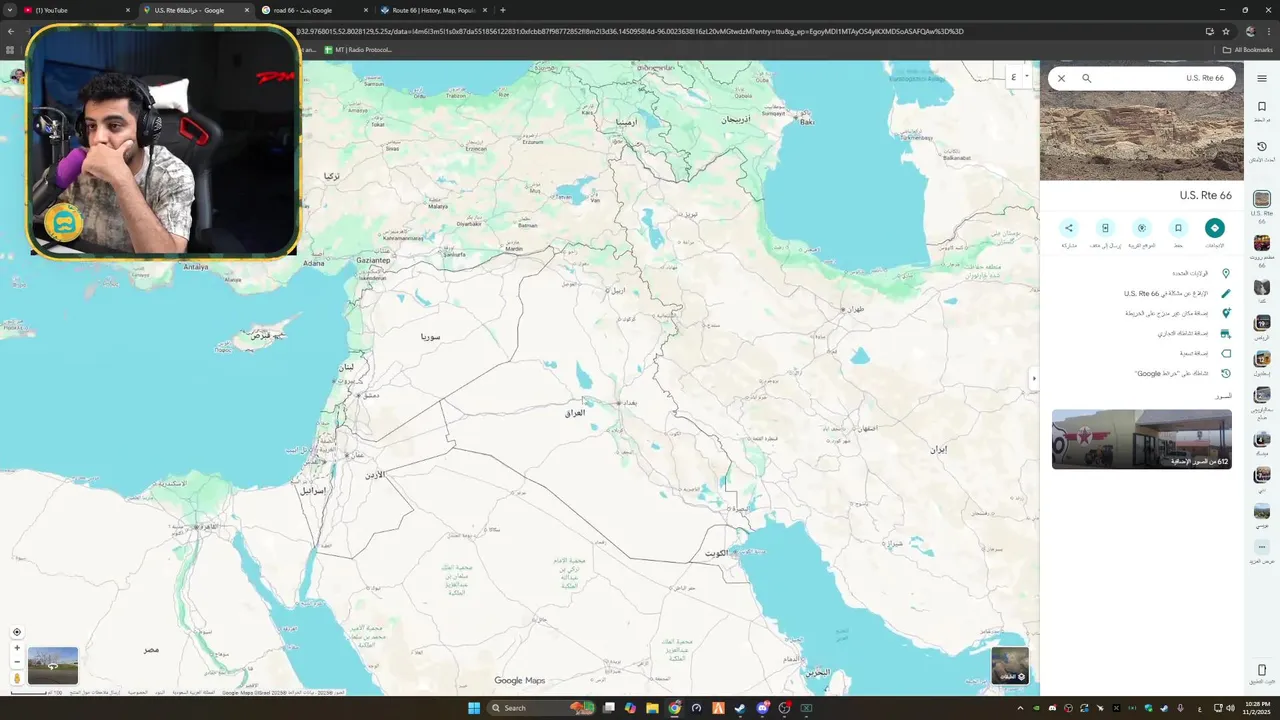This screenshot has height=720, width=1280.
Task: Click suggest an edit on U.S. Rte 66
Action: [x=1142, y=293]
